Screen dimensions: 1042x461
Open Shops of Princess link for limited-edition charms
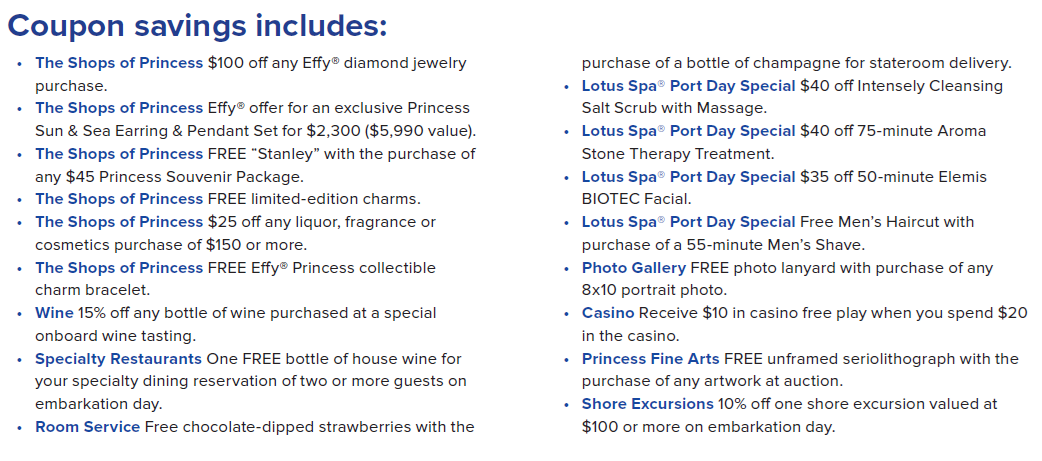pyautogui.click(x=119, y=199)
